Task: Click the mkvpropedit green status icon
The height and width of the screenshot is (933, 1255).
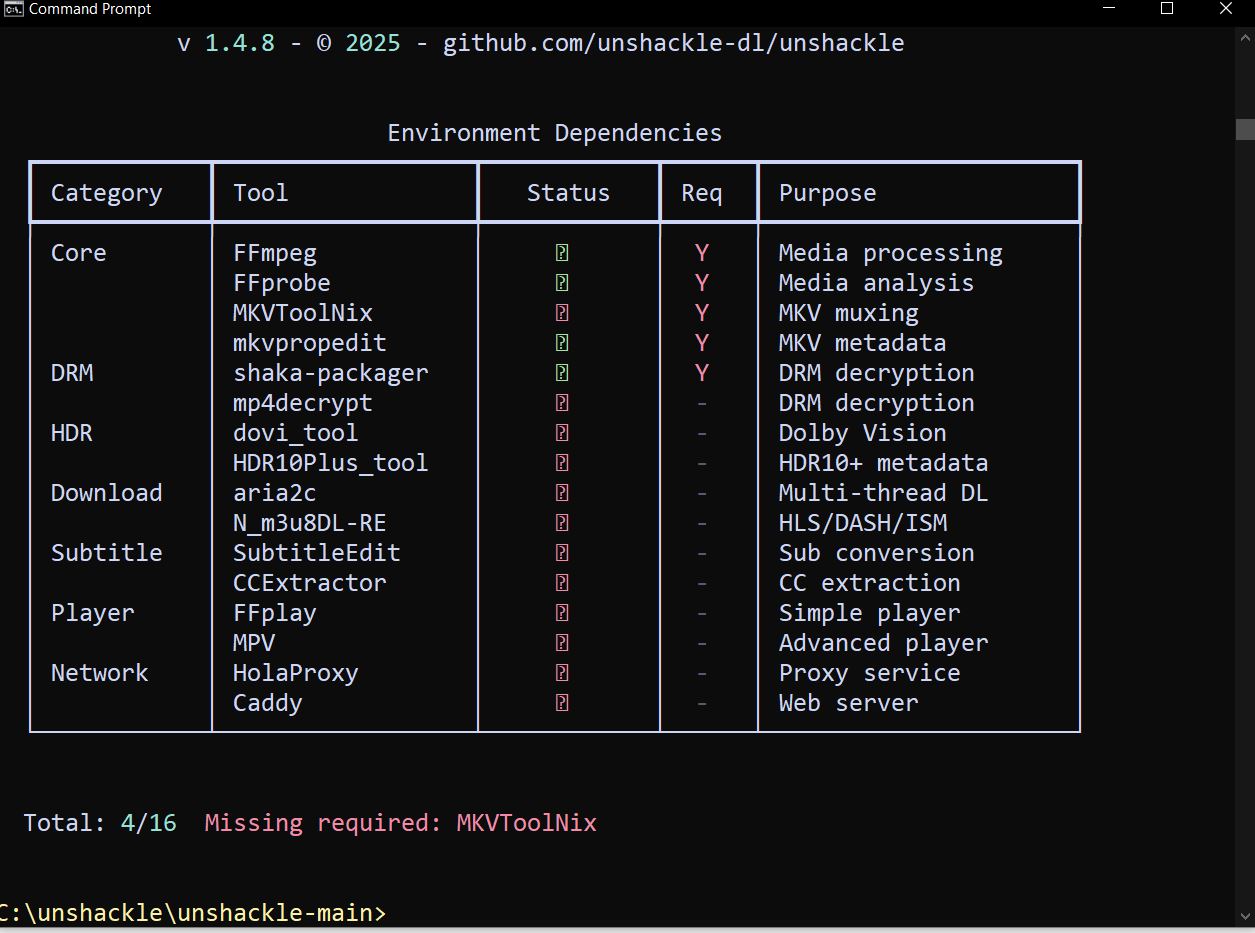Action: tap(562, 343)
